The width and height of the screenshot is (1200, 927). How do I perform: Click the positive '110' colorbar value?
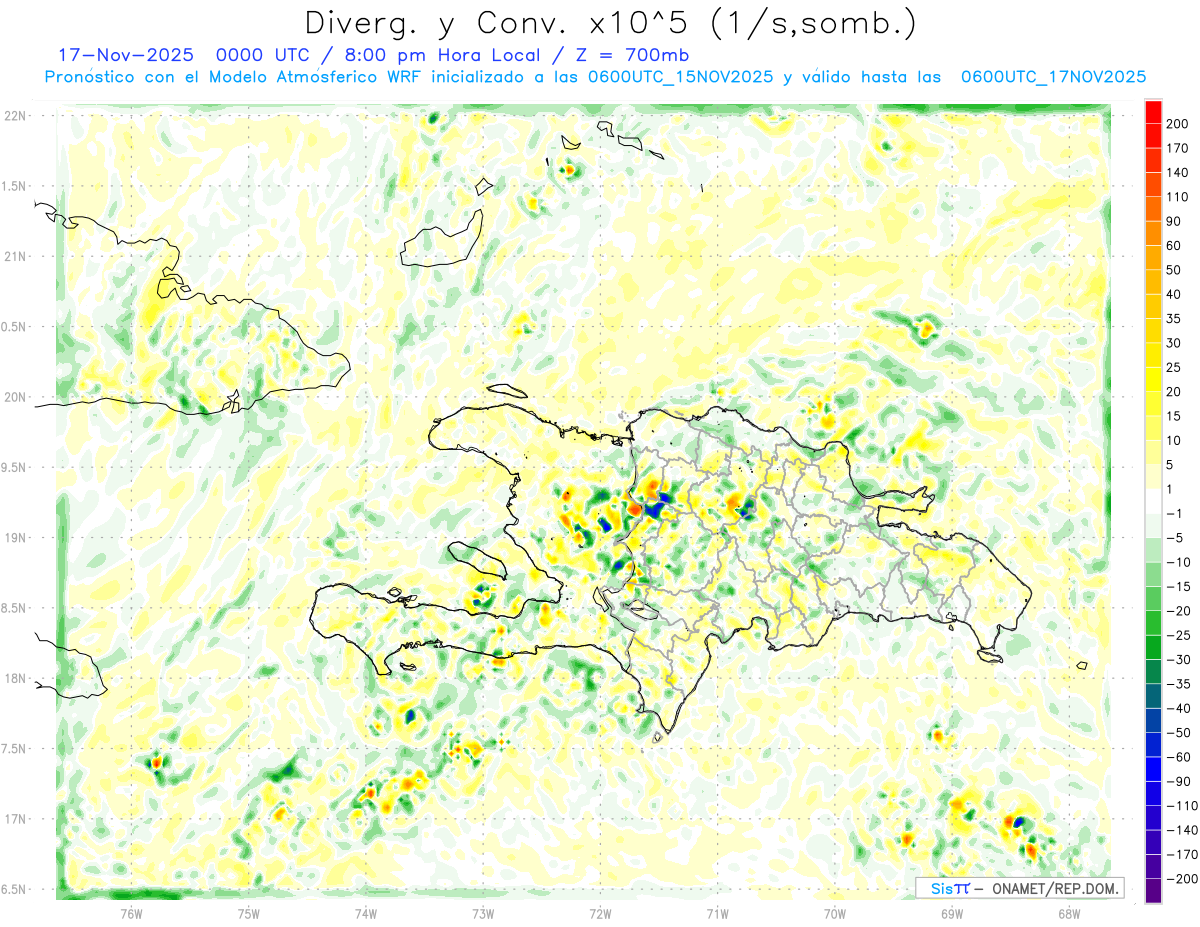coord(1178,197)
